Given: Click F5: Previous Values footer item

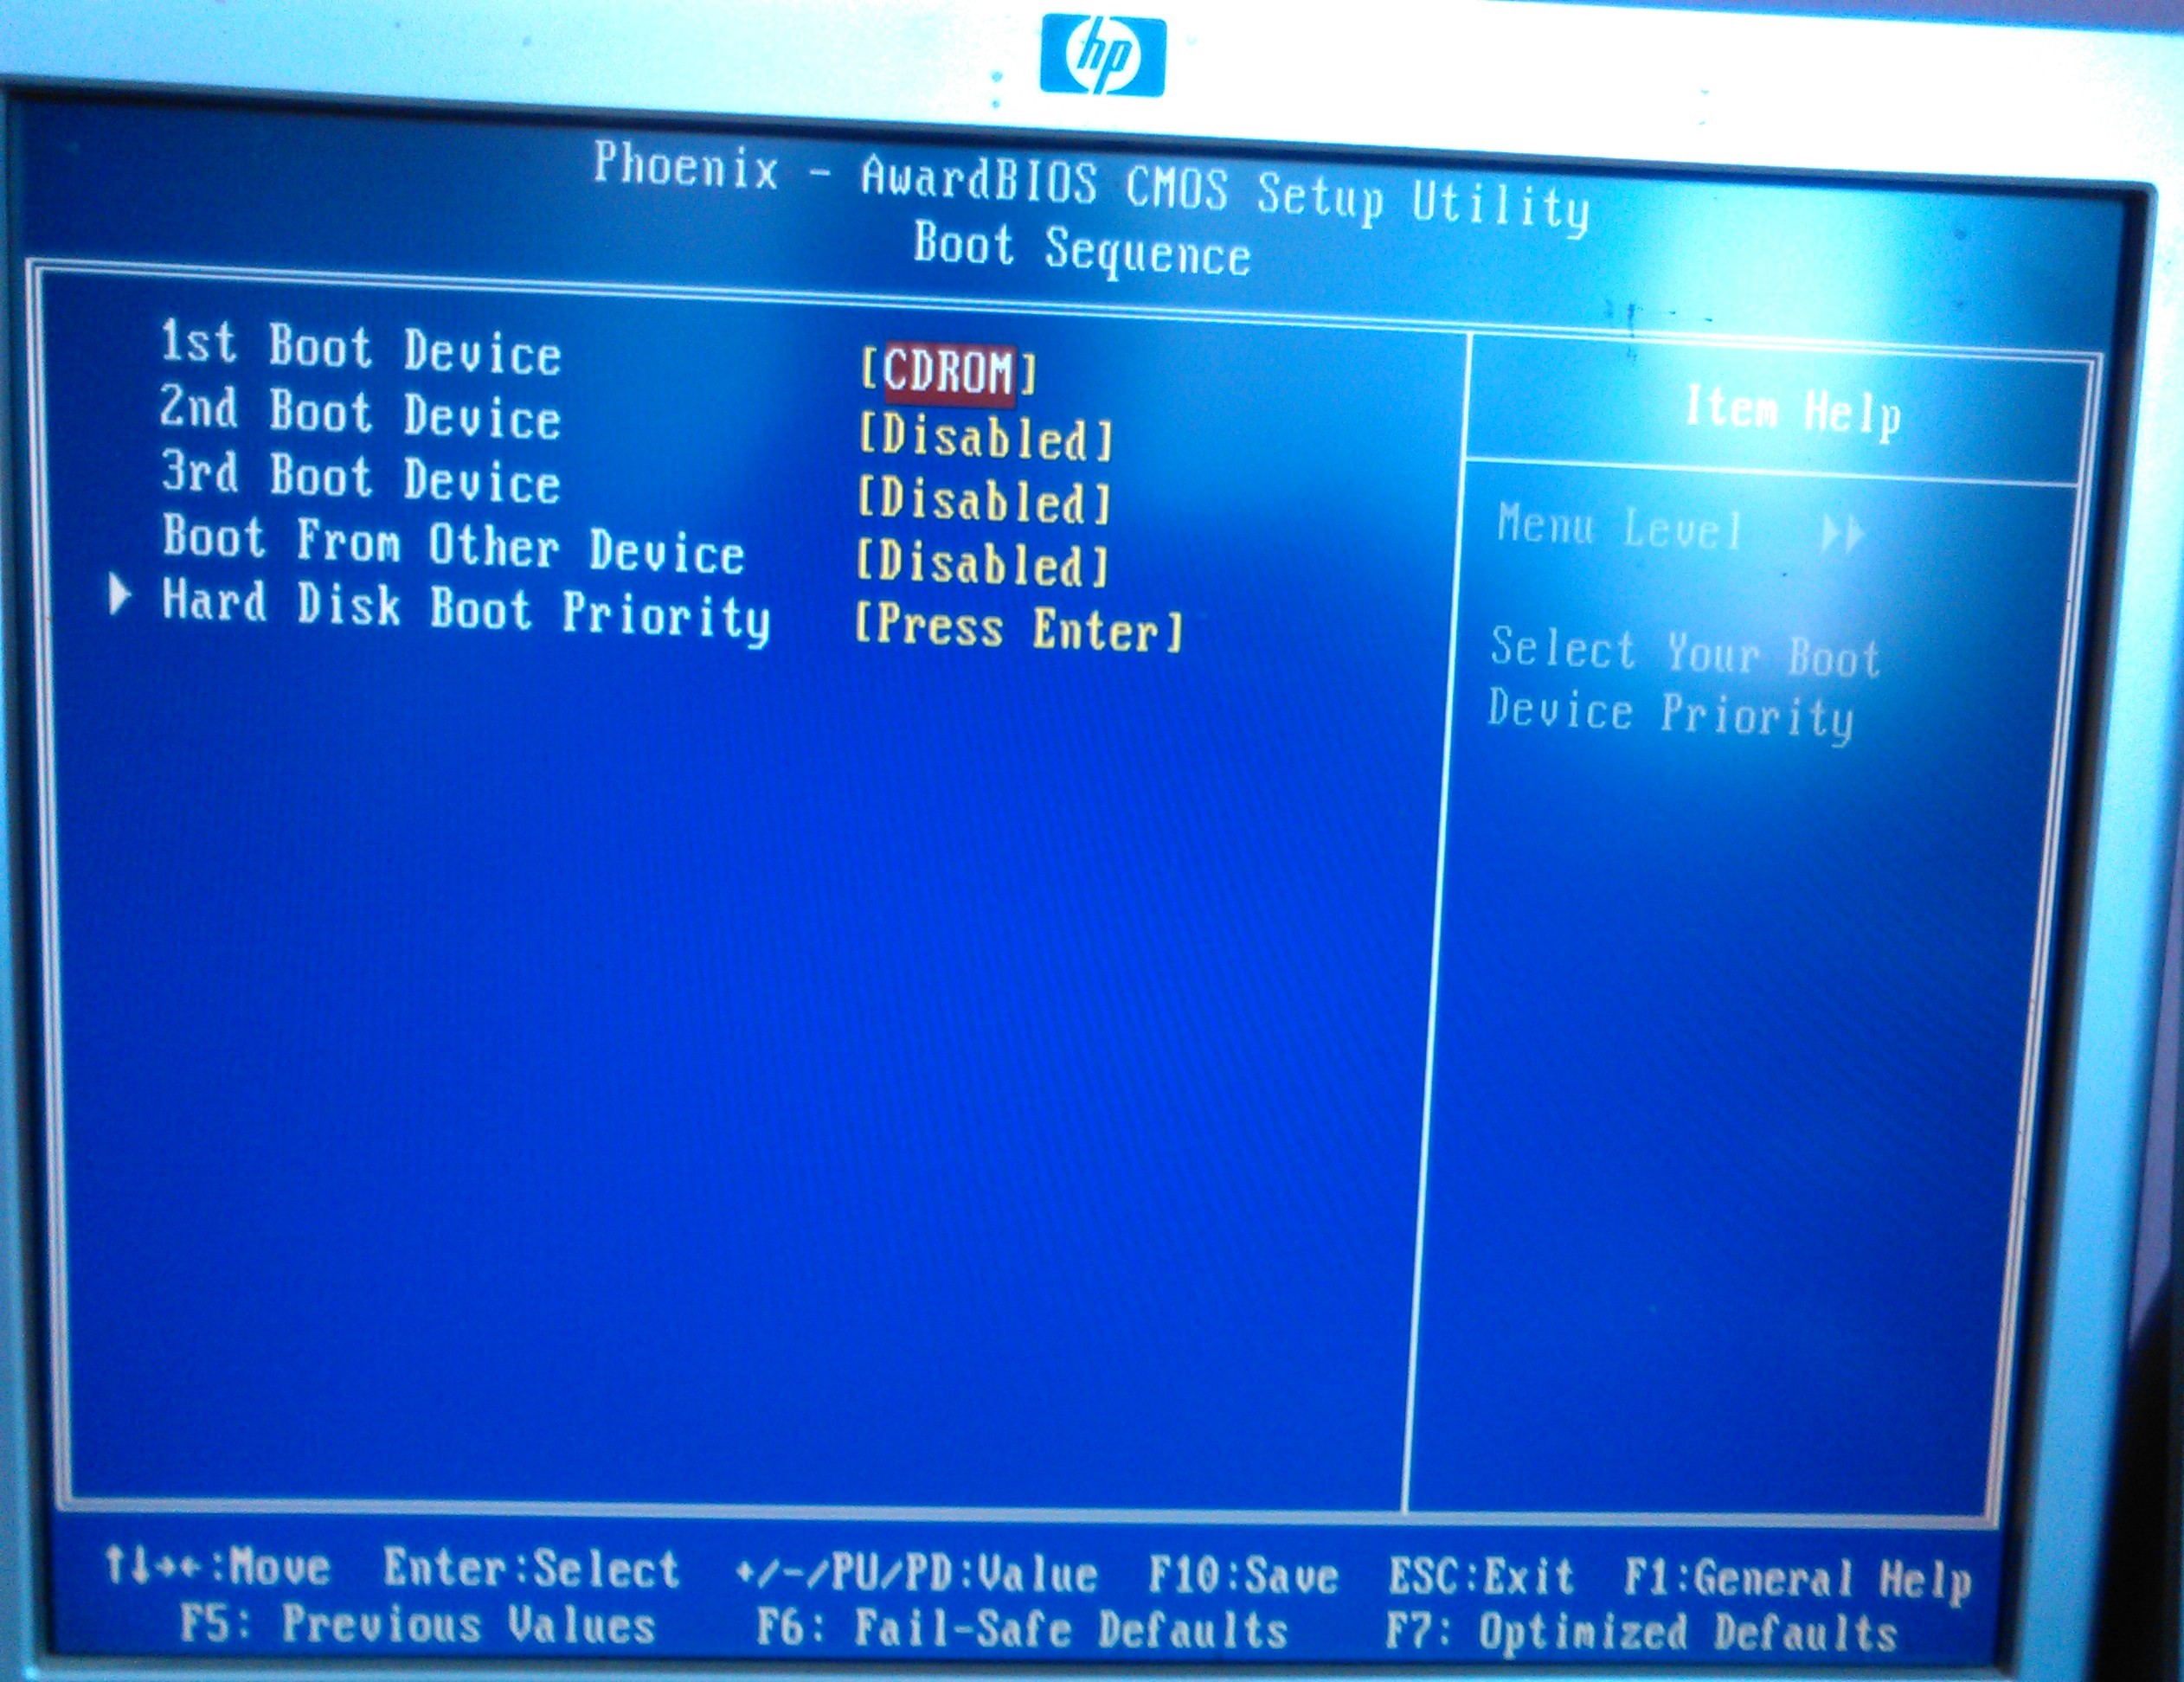Looking at the screenshot, I should 417,1624.
